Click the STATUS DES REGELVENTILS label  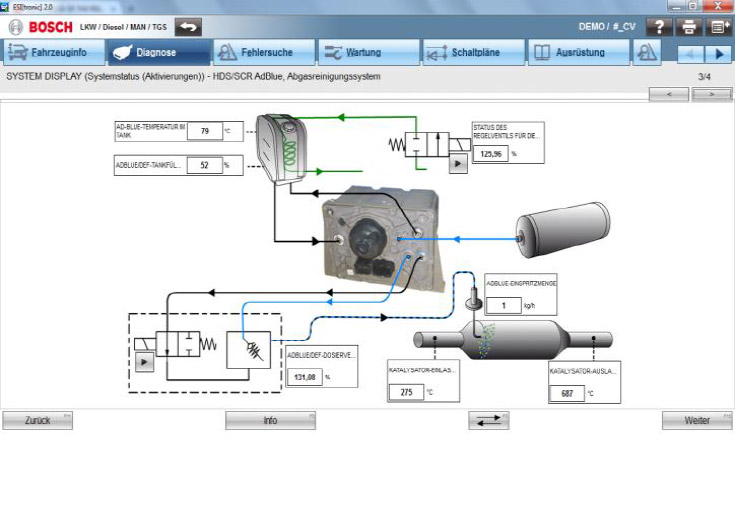coord(507,131)
